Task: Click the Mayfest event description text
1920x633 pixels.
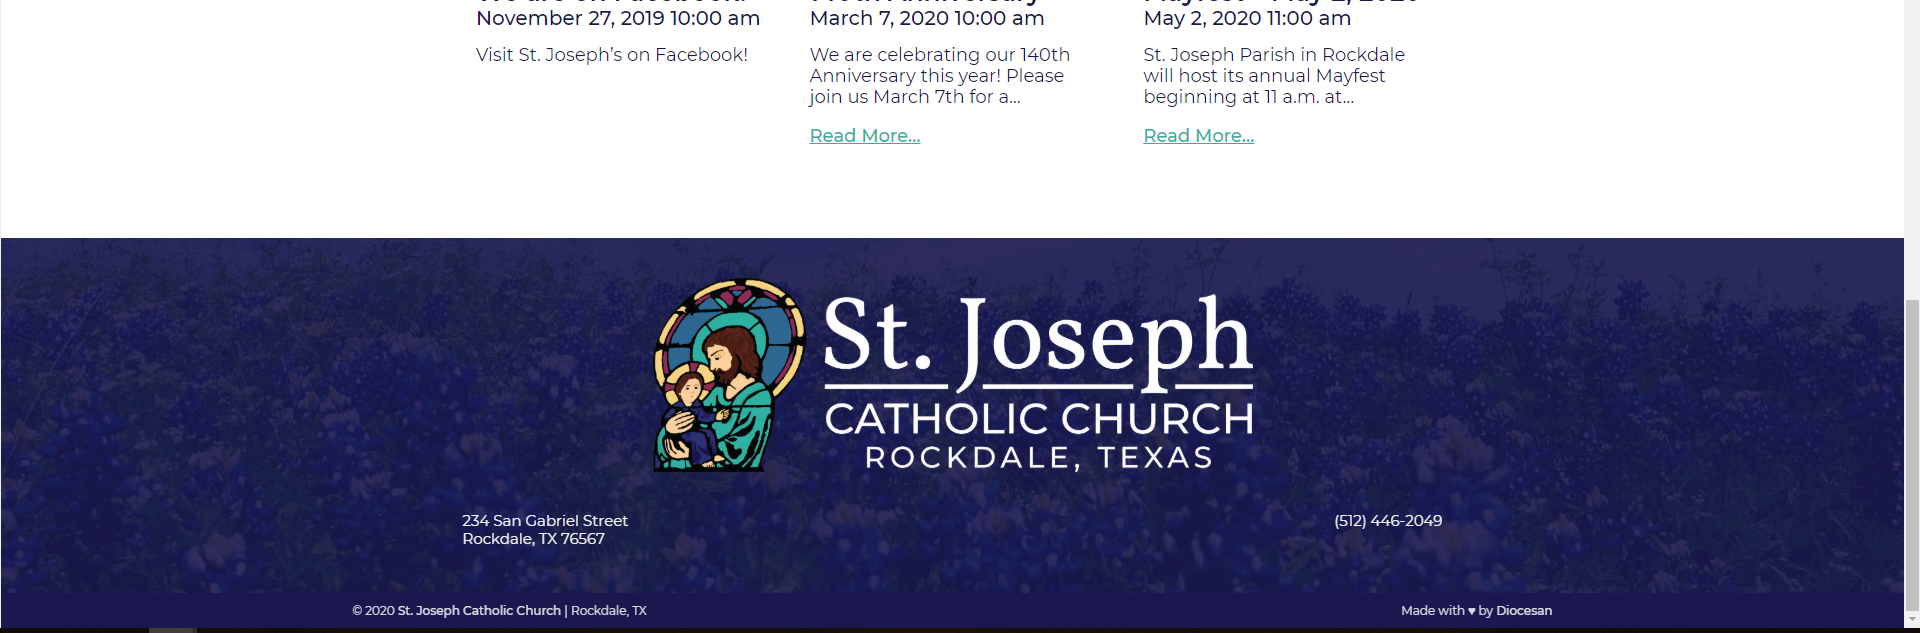Action: point(1273,76)
